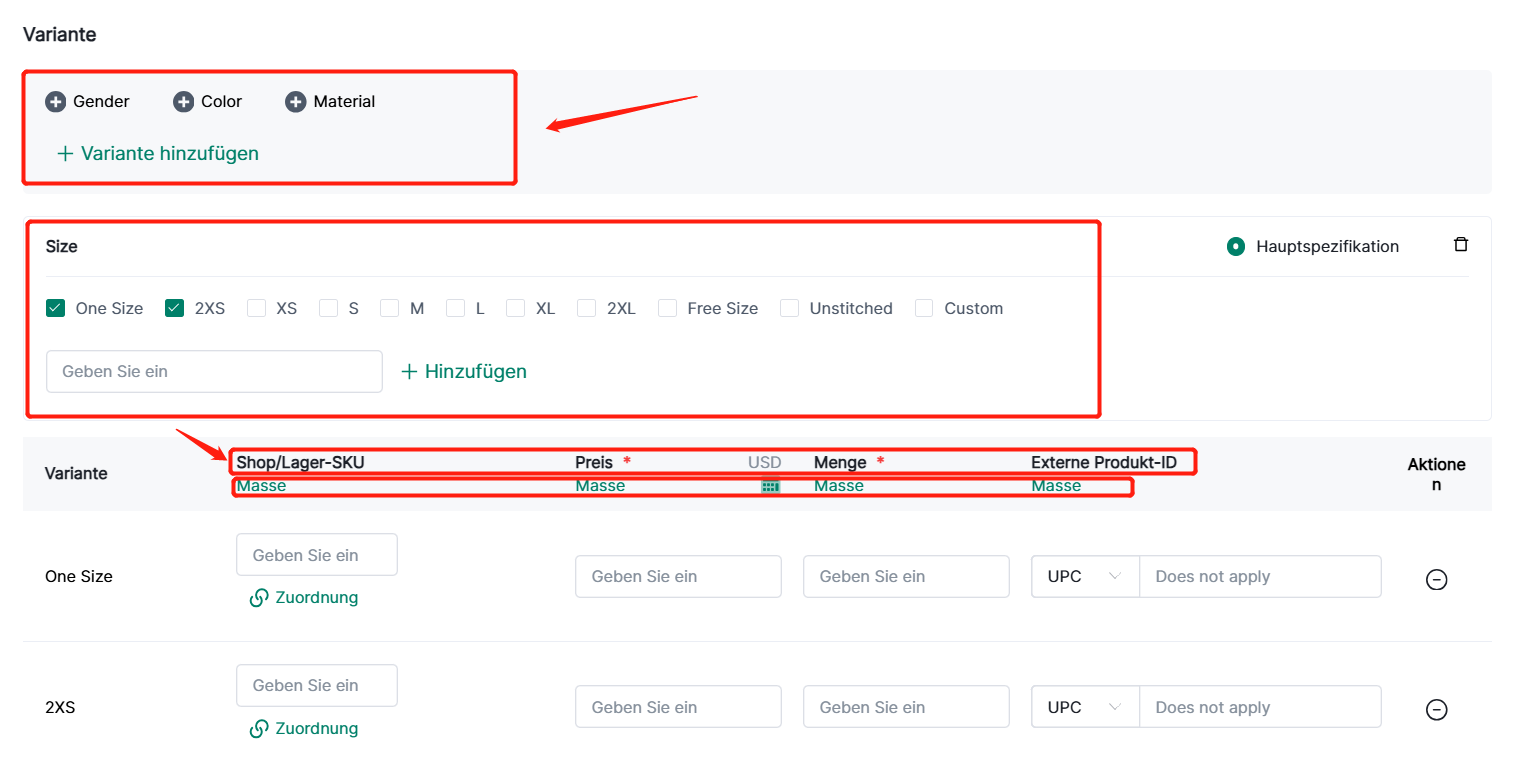Image resolution: width=1516 pixels, height=765 pixels.
Task: Click the plus icon next to Color
Action: tap(183, 102)
